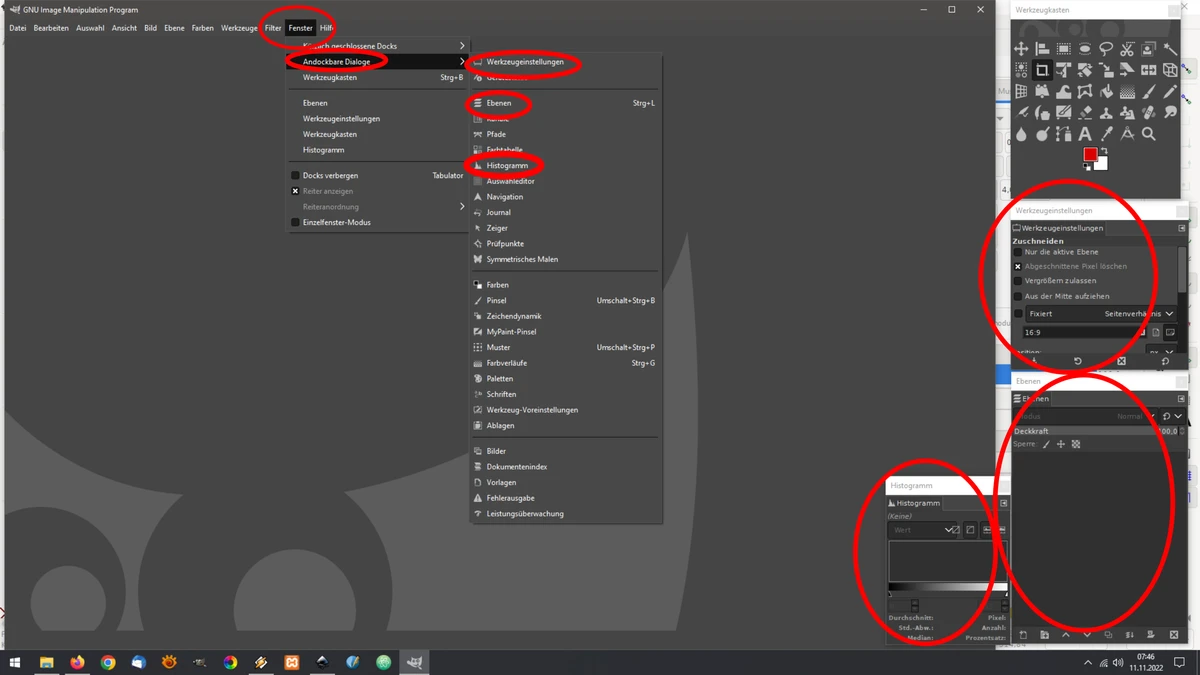Select the Crop tool in toolbox

(x=1042, y=70)
